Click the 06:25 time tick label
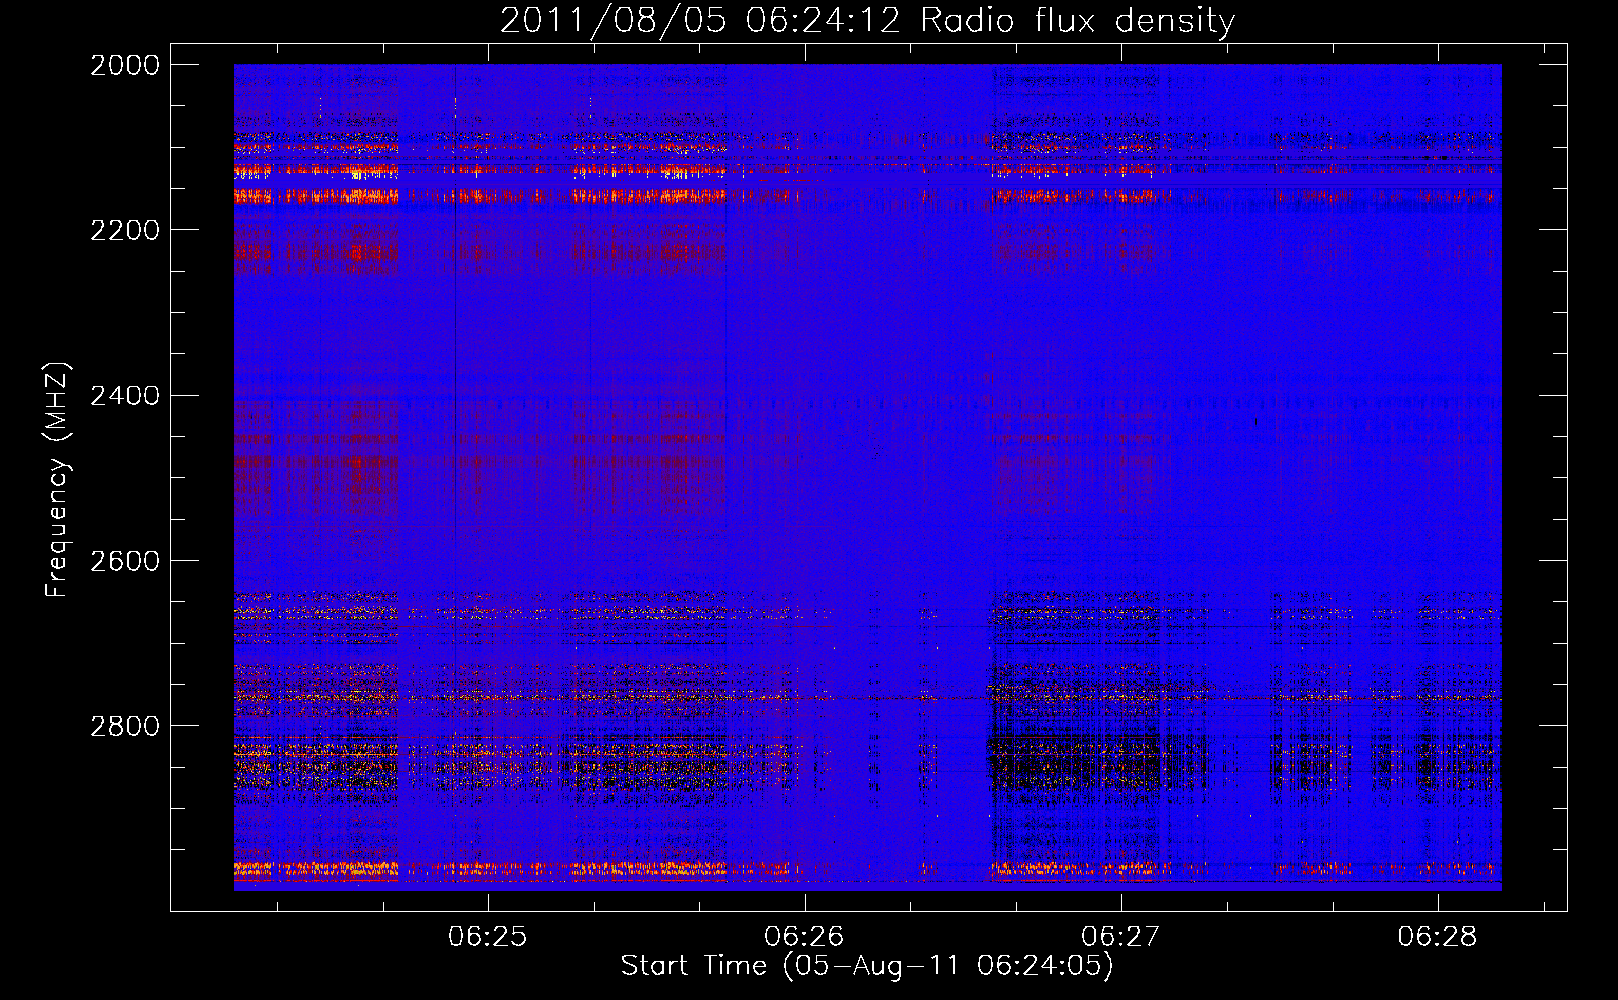1618x1000 pixels. [x=488, y=936]
